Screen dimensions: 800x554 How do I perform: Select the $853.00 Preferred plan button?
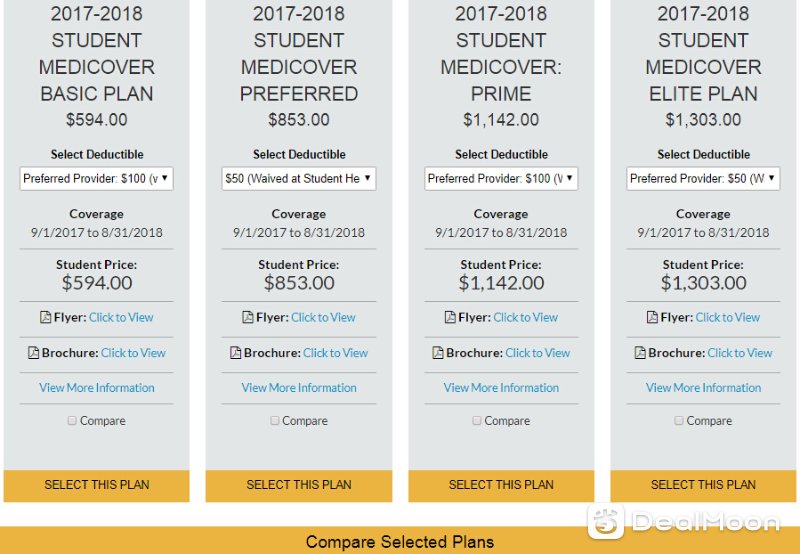click(x=299, y=486)
